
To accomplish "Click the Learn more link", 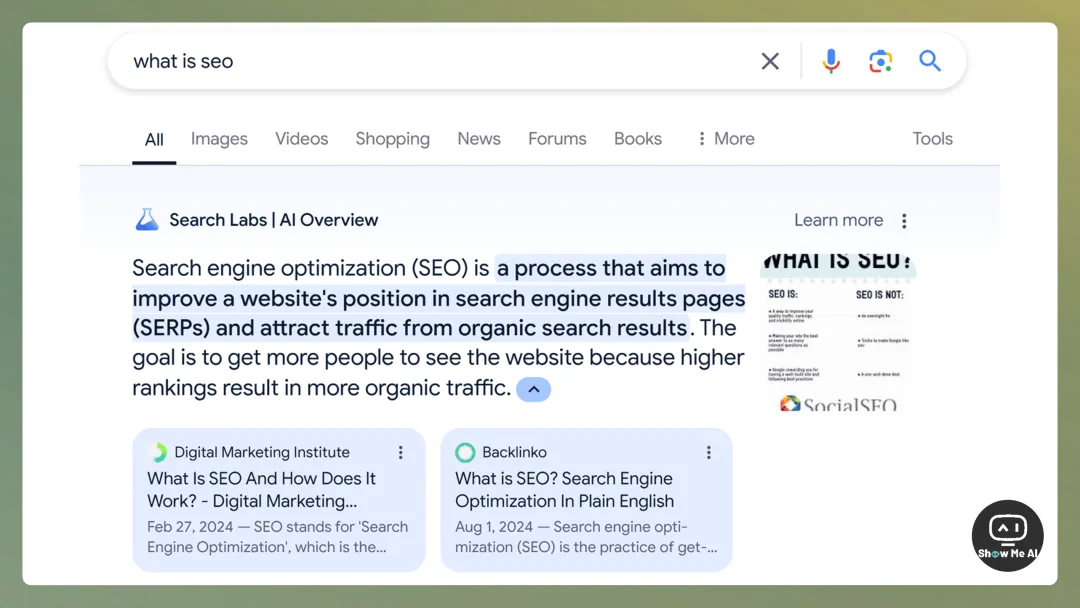I will [x=838, y=220].
